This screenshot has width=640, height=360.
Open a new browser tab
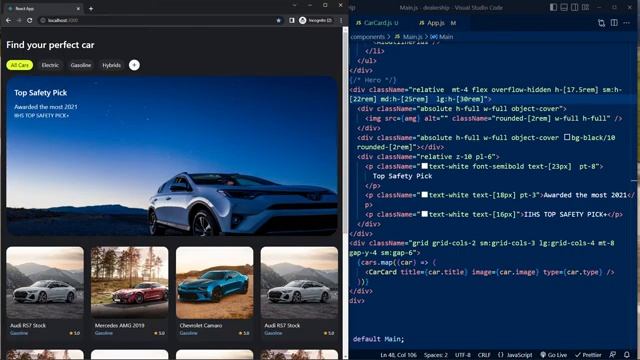coord(91,8)
